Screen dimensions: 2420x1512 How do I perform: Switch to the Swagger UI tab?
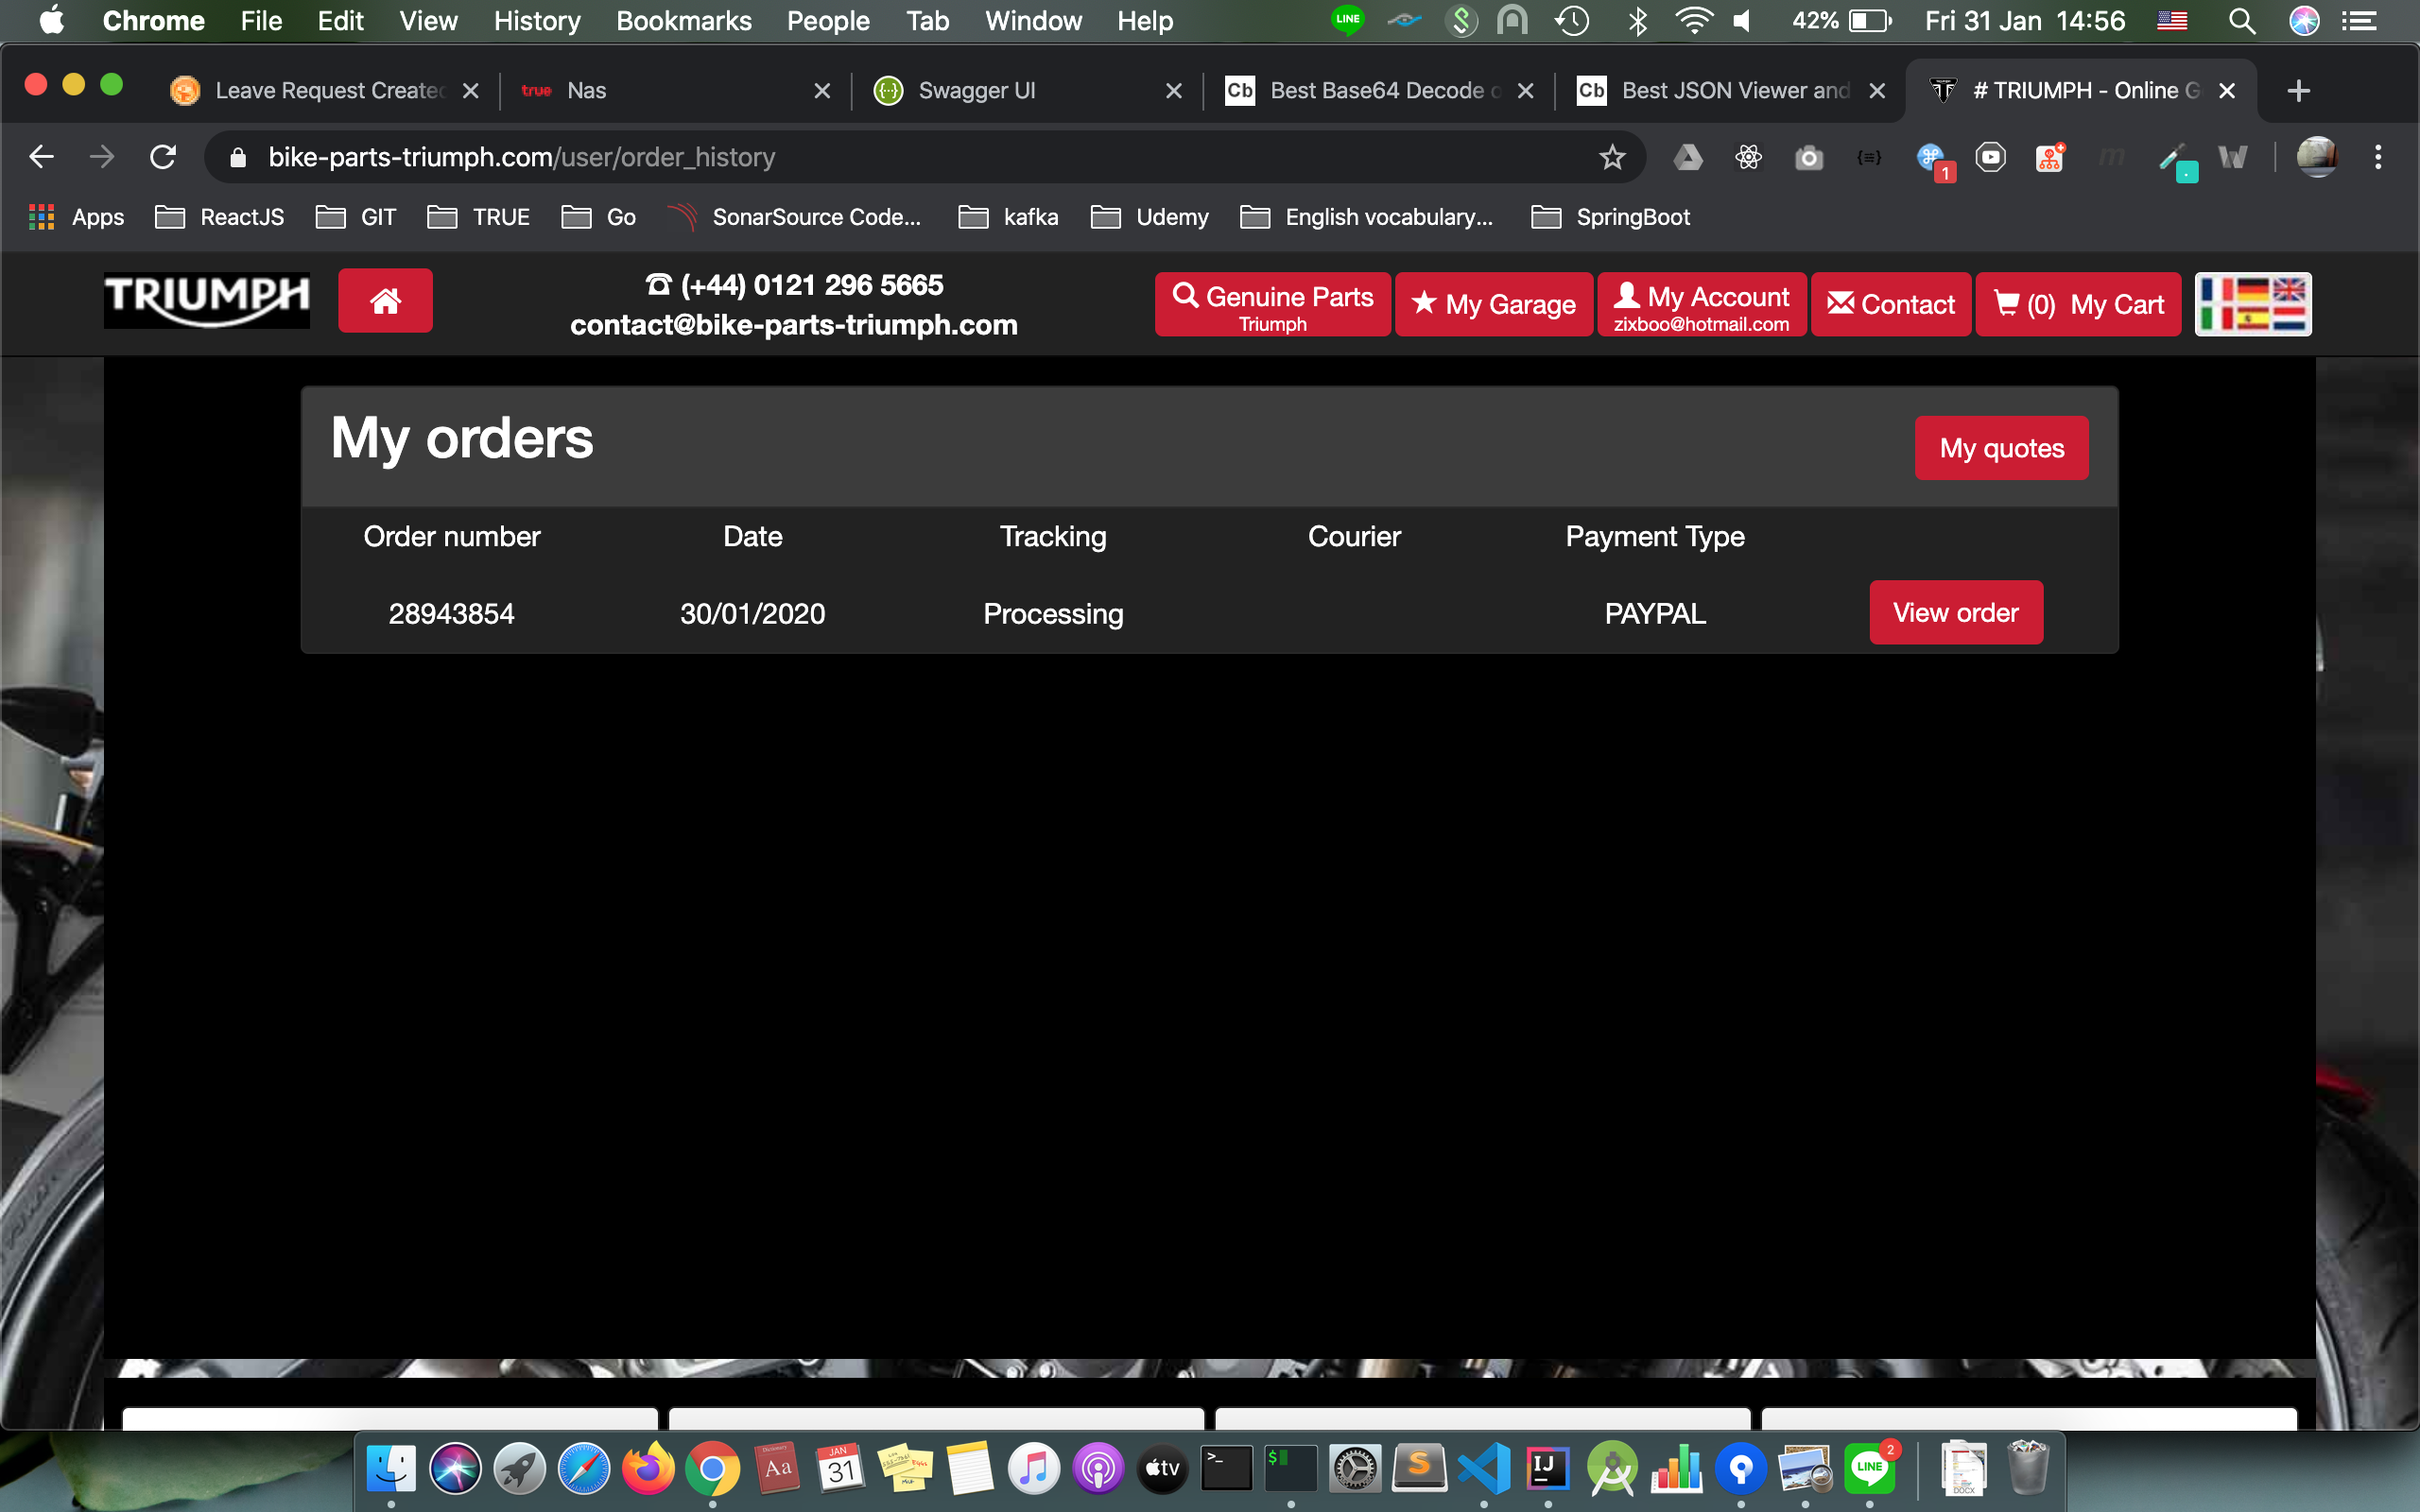point(976,91)
